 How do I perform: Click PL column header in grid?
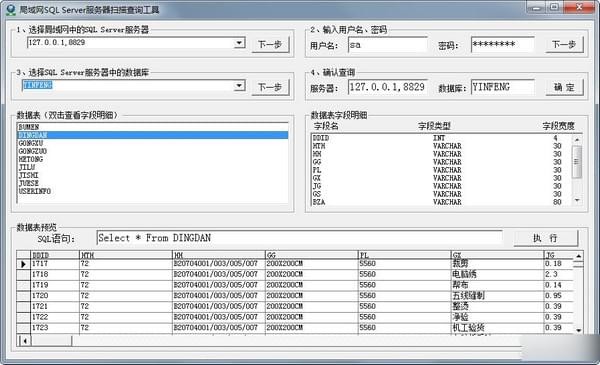point(405,255)
